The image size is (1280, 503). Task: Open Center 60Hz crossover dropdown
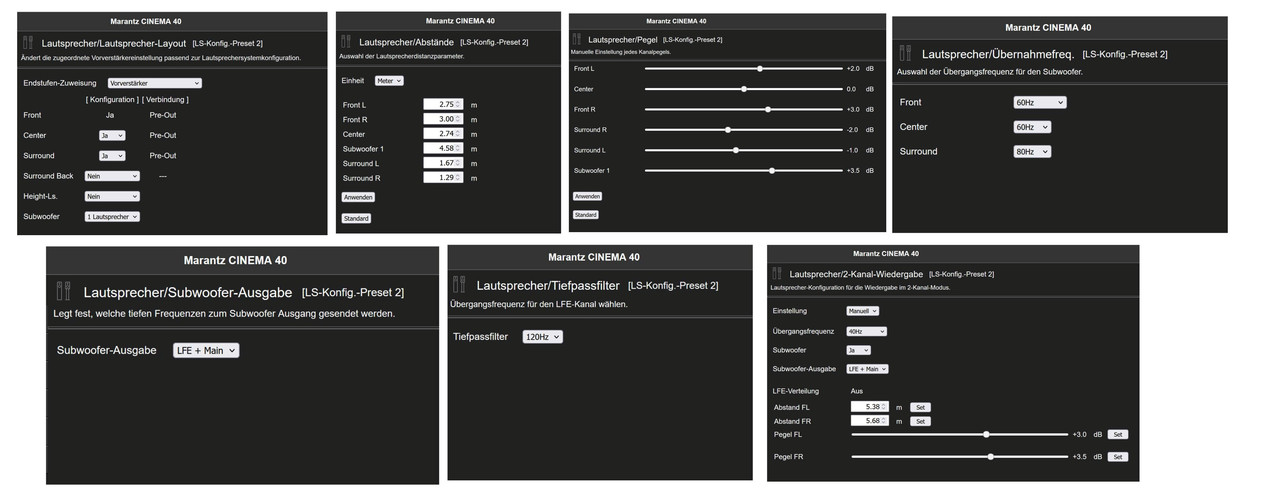[1032, 127]
